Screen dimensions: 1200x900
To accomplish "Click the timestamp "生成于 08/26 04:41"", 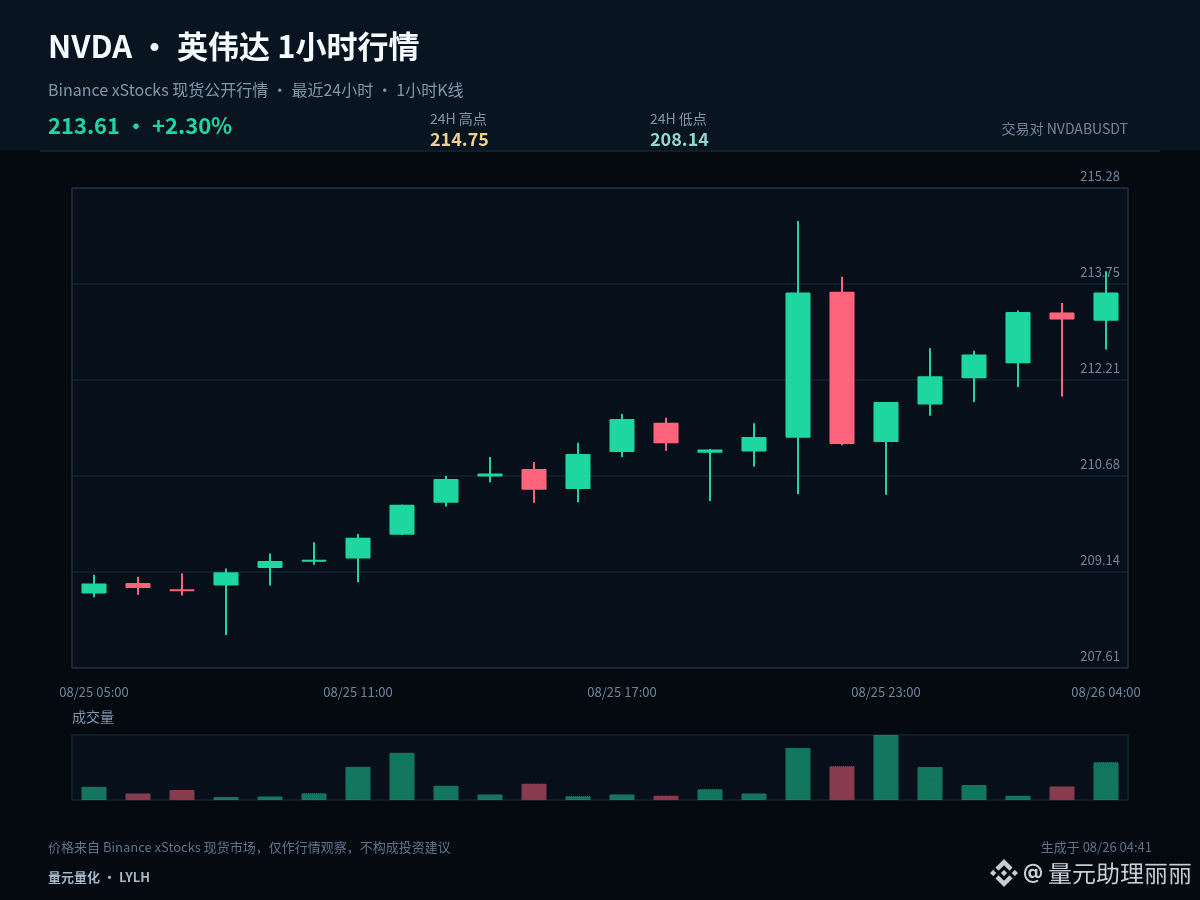I will click(x=1096, y=848).
